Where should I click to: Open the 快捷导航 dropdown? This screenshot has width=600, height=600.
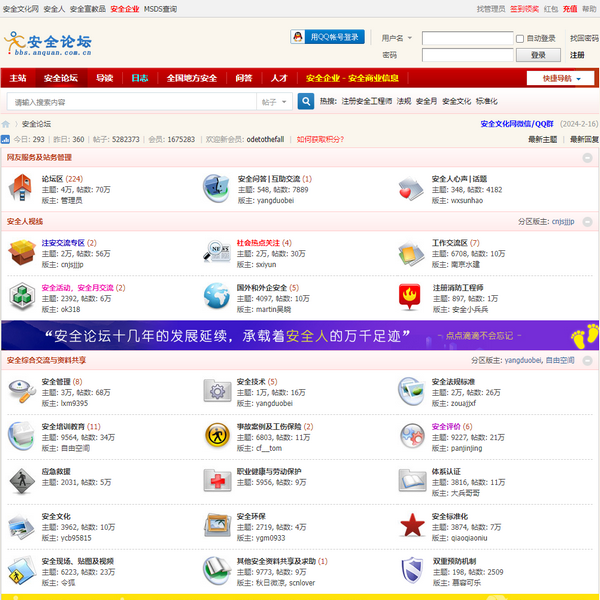pyautogui.click(x=560, y=78)
